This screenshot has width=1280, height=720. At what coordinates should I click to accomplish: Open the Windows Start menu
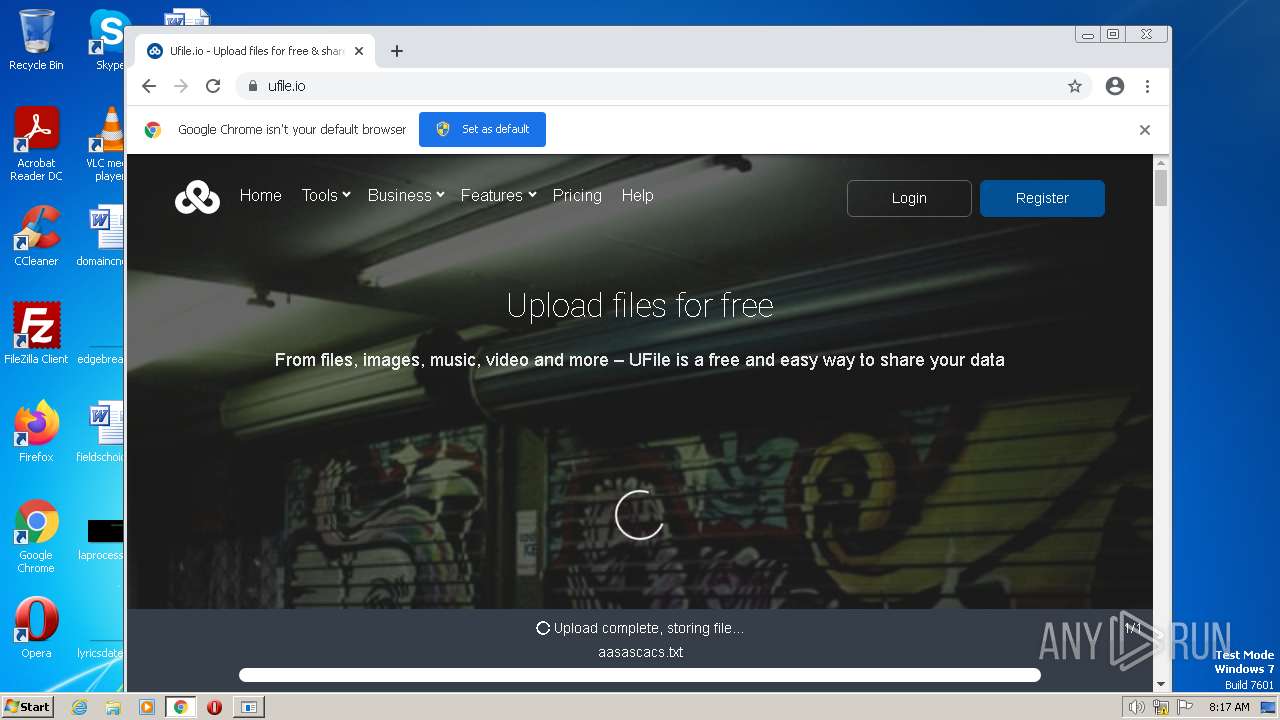click(x=28, y=706)
